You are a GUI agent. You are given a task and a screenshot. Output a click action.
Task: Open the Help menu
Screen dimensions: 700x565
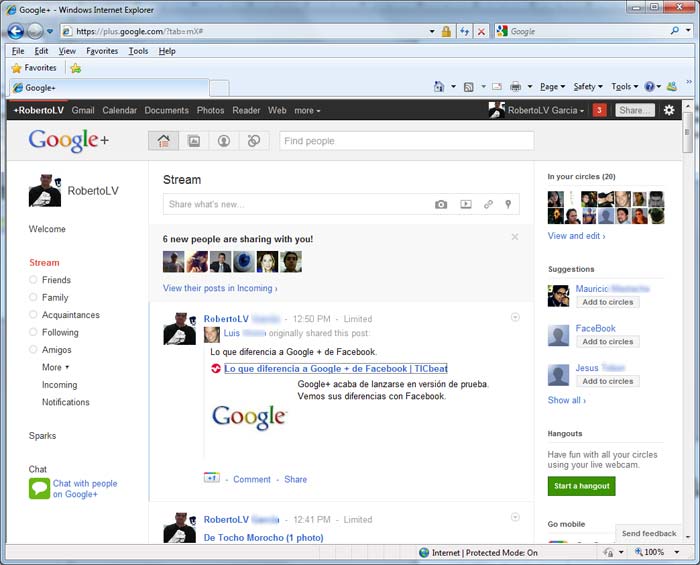point(167,51)
